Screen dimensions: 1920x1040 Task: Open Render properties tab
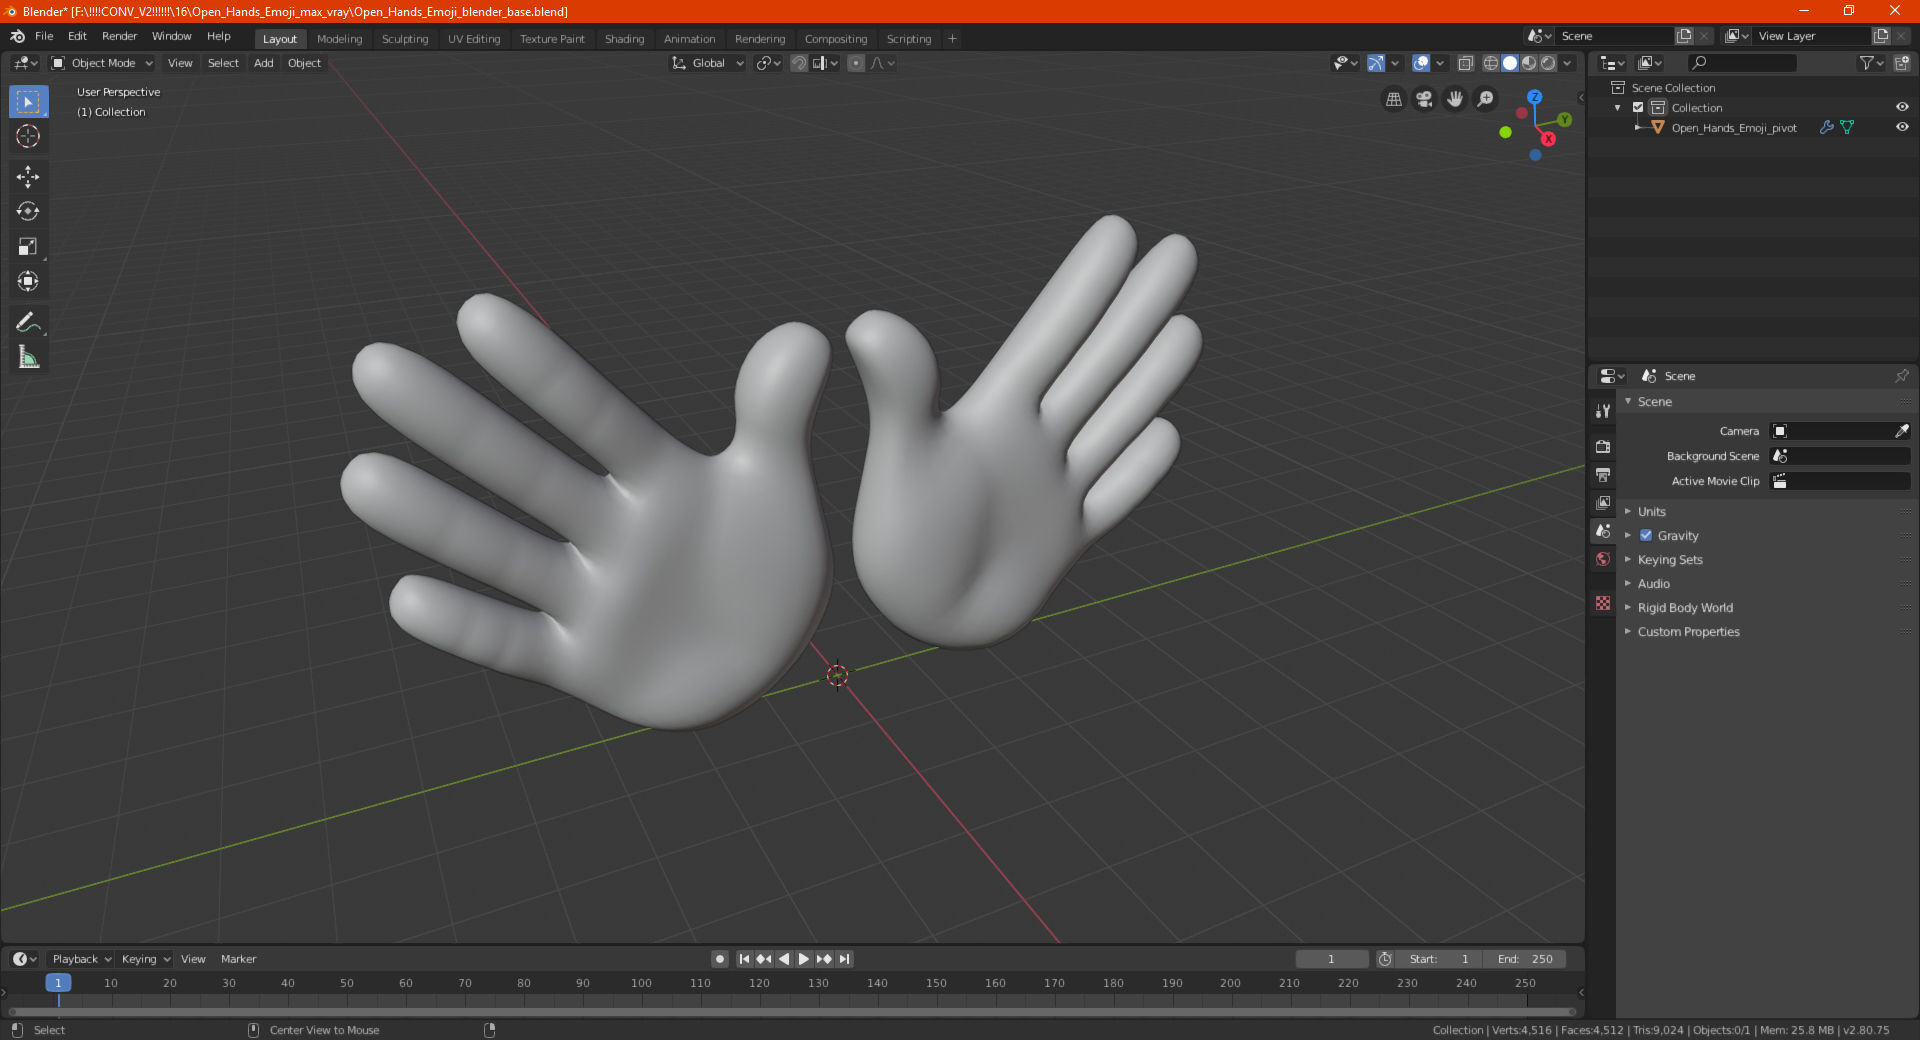point(1603,446)
